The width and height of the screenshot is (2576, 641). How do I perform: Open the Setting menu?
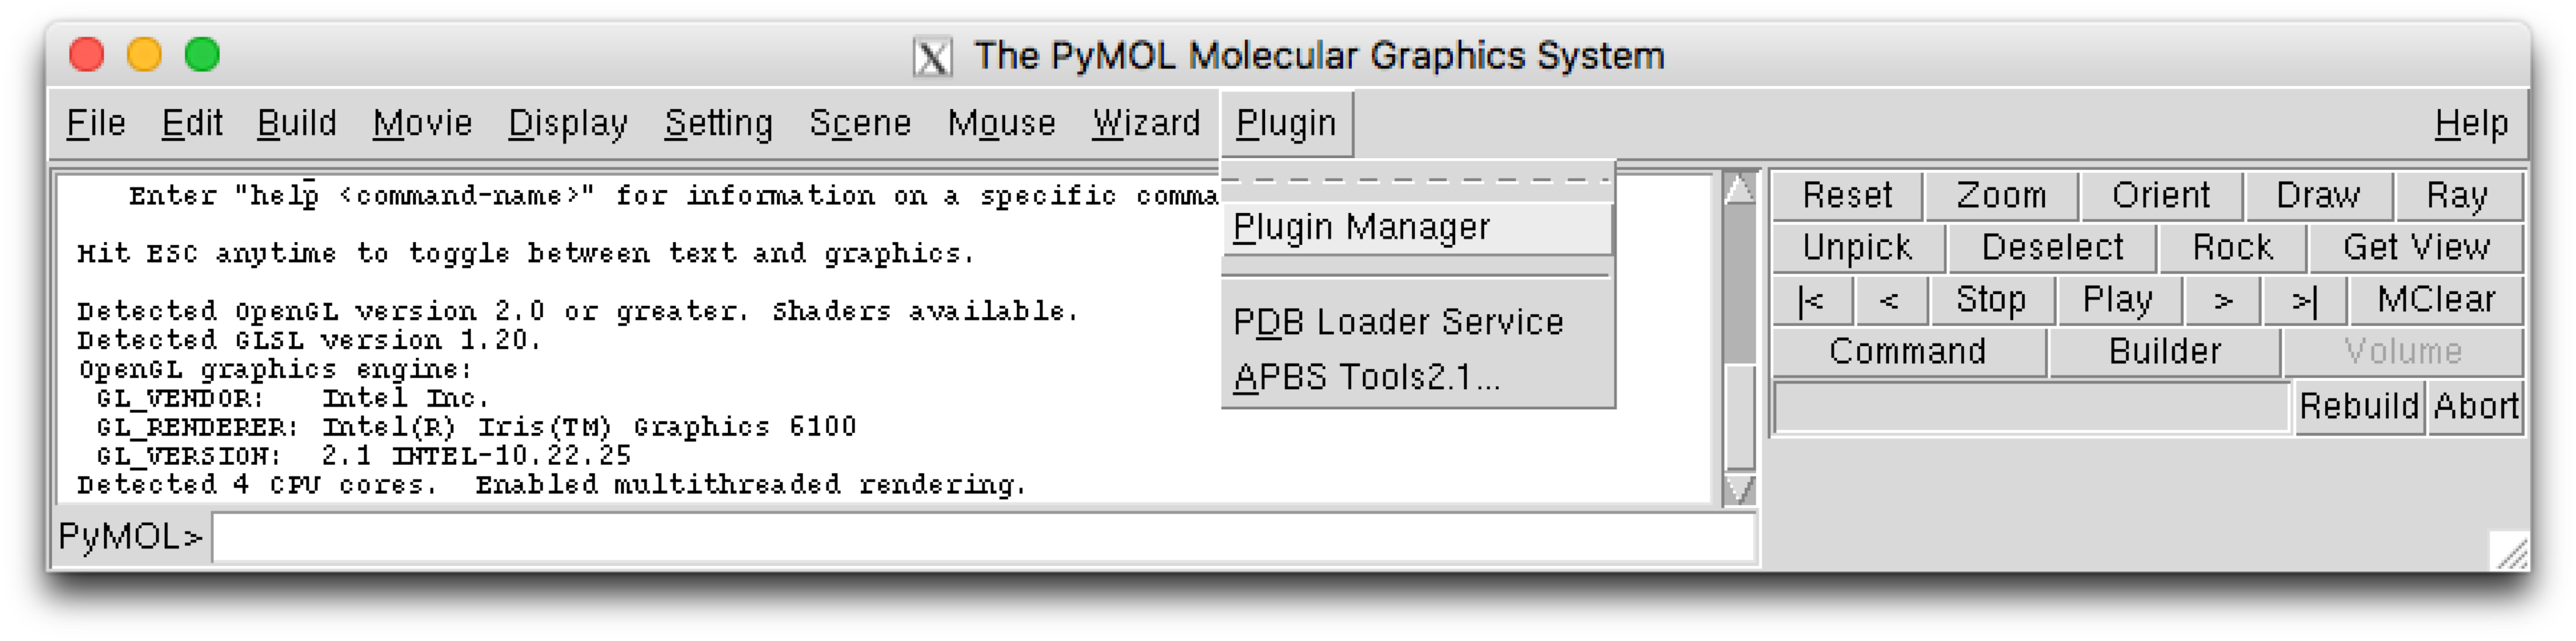click(718, 124)
